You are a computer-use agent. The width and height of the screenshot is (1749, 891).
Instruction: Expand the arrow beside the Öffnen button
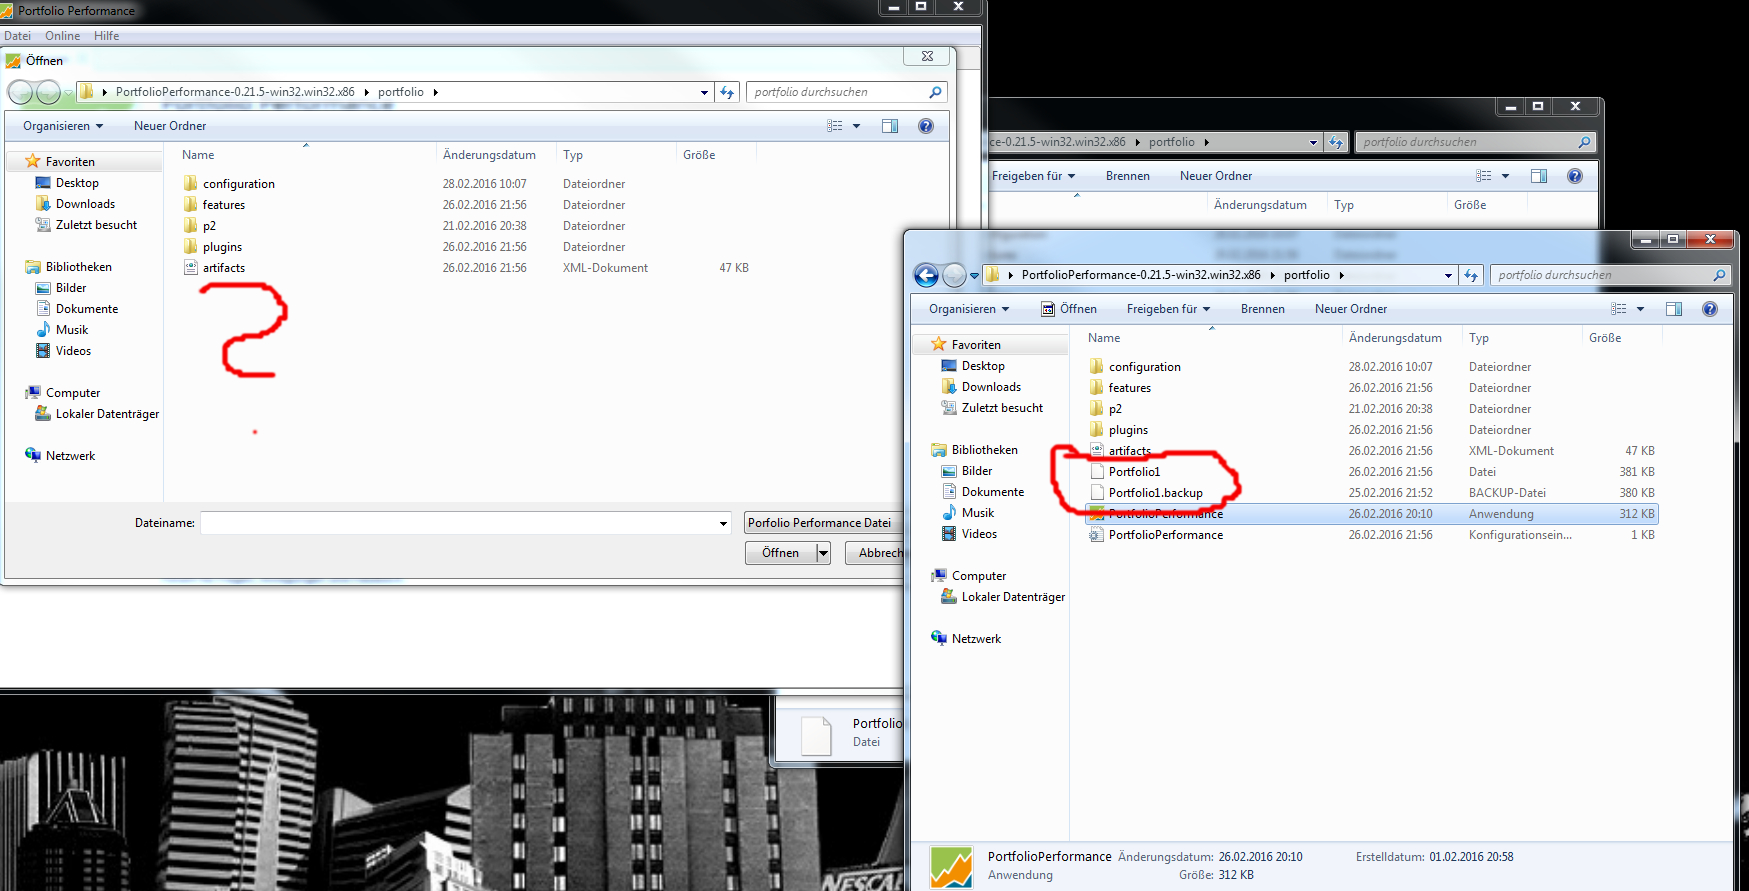pyautogui.click(x=824, y=553)
